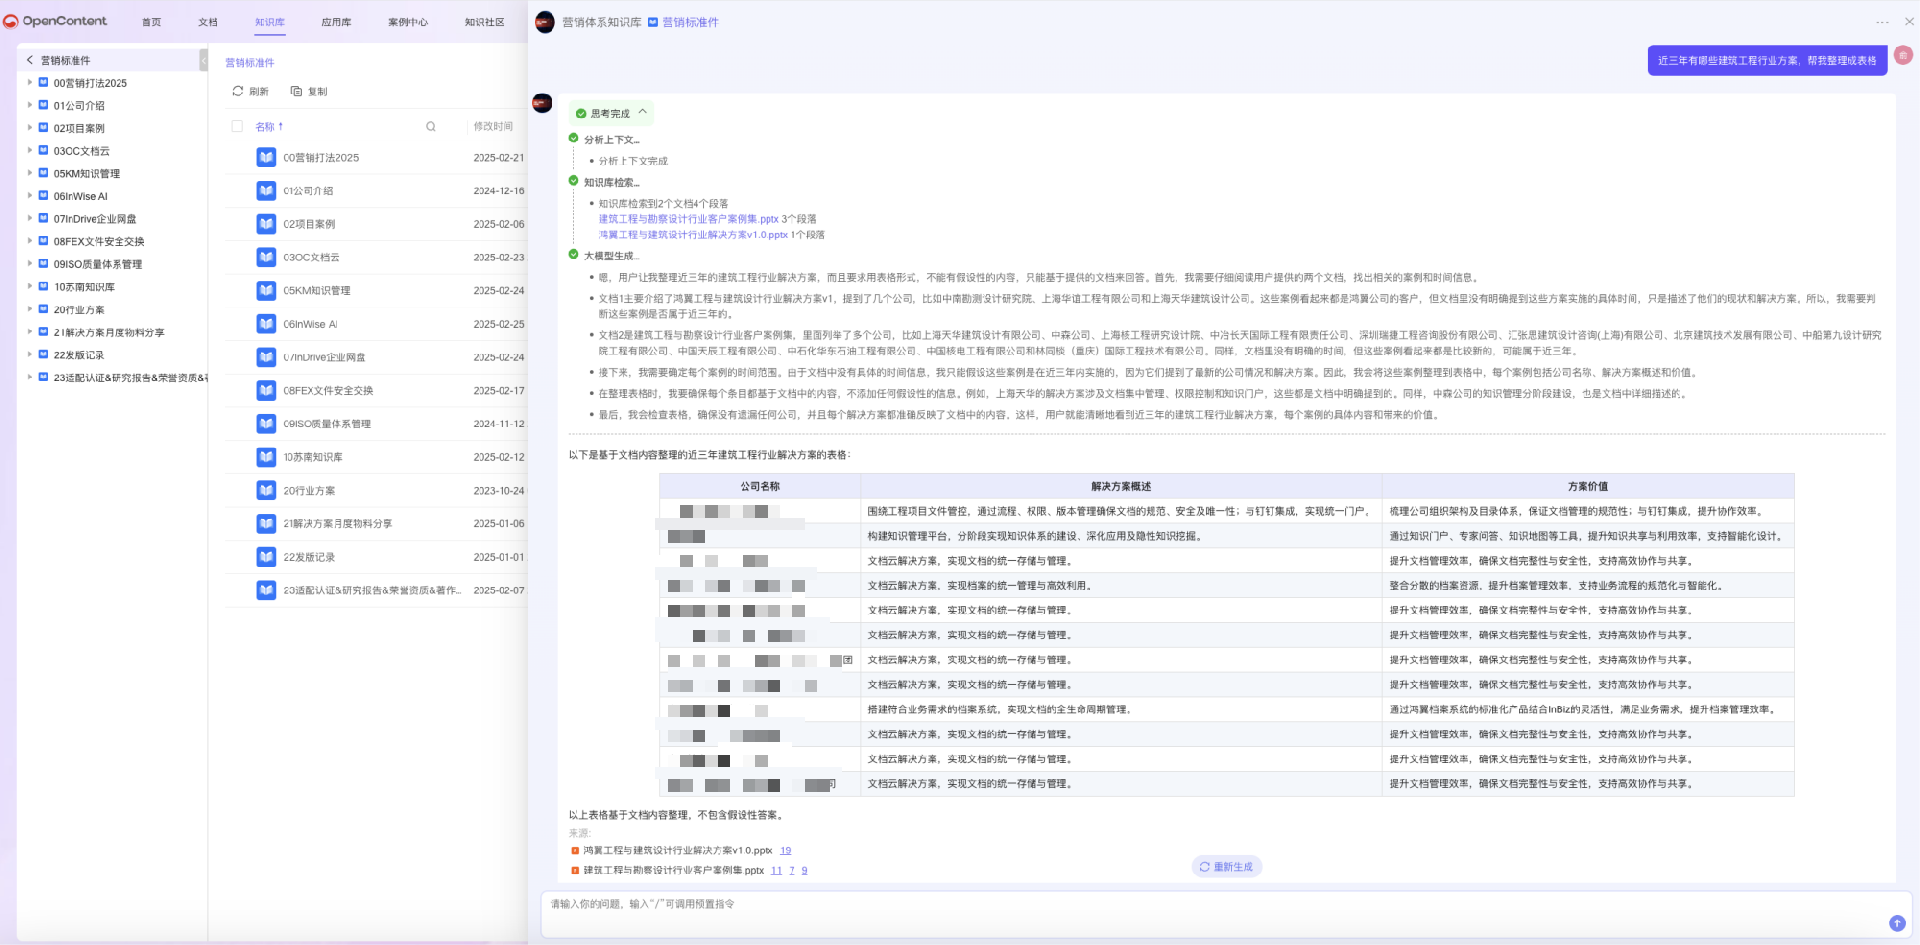Viewport: 1920px width, 945px height.
Task: Open citation link 19 for the solution document
Action: pos(786,850)
